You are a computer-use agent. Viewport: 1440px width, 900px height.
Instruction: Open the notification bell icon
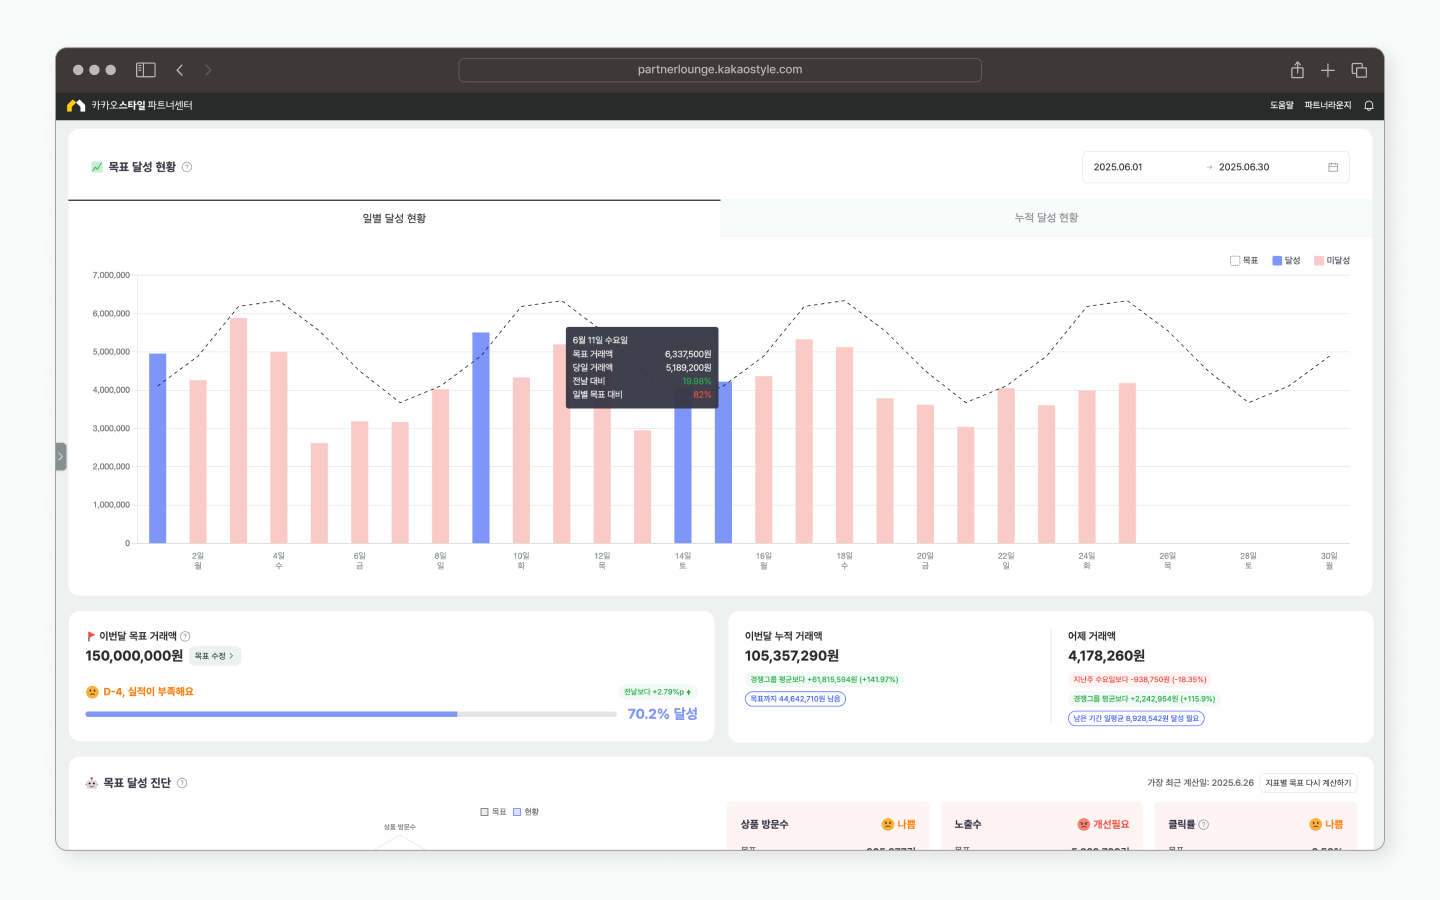click(x=1369, y=105)
